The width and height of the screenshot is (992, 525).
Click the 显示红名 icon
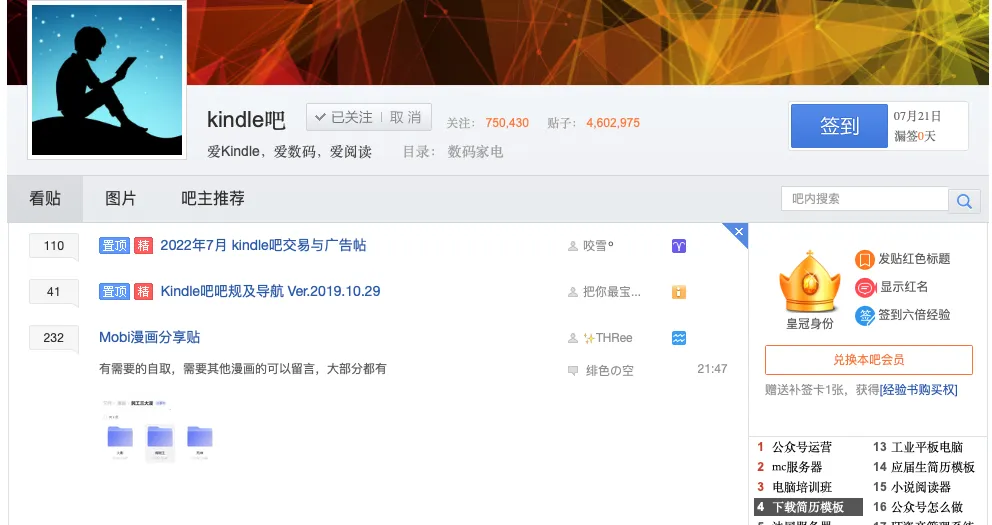[x=864, y=287]
